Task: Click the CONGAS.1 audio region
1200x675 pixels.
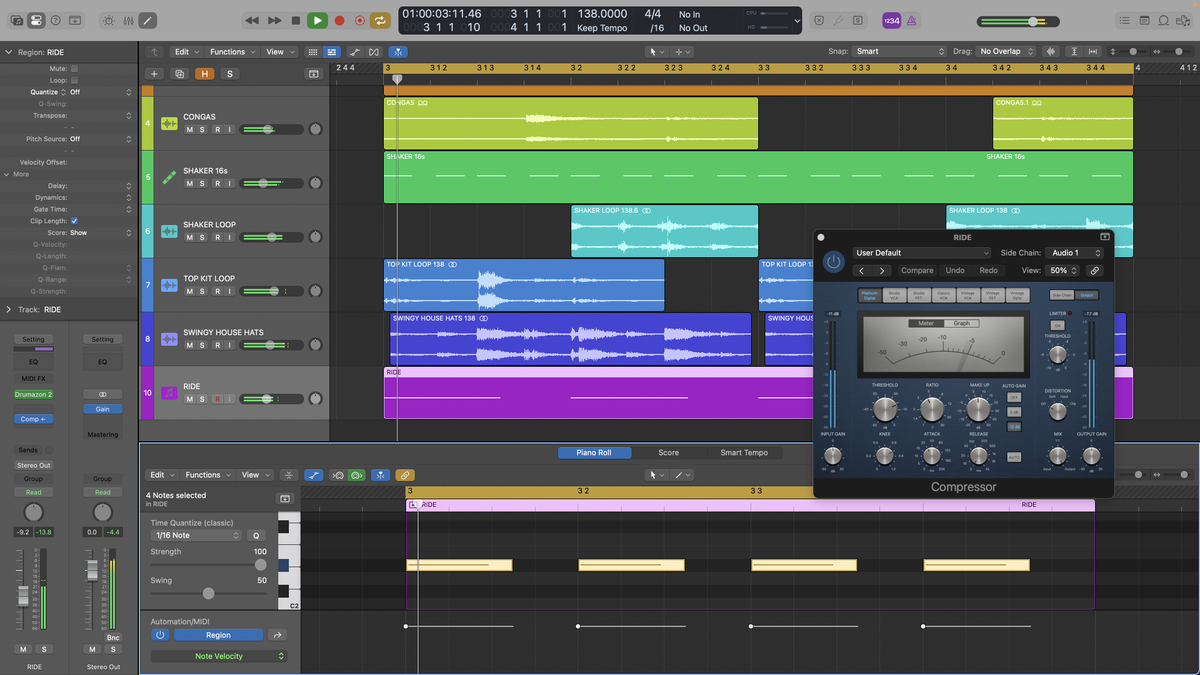Action: 1063,123
